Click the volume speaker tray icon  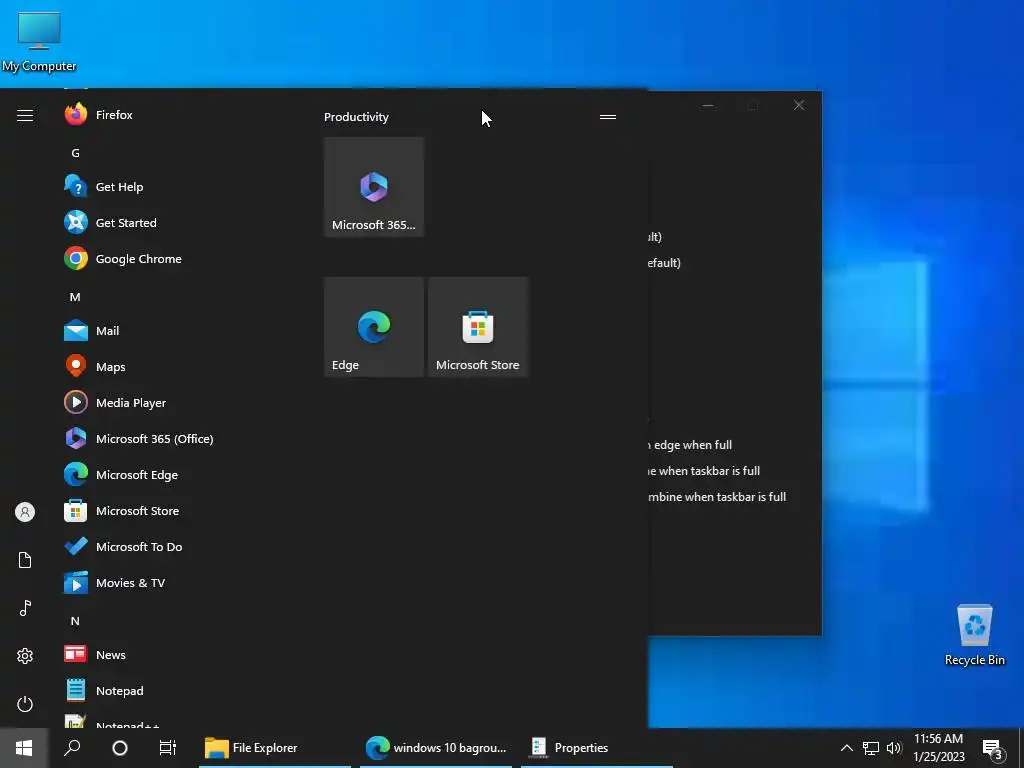894,748
